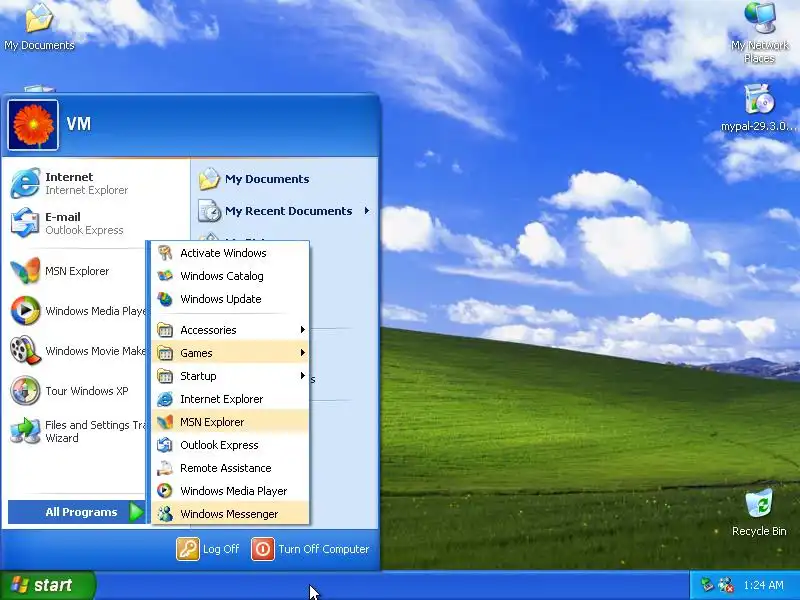Select the My Network Places desktop icon

[x=759, y=32]
